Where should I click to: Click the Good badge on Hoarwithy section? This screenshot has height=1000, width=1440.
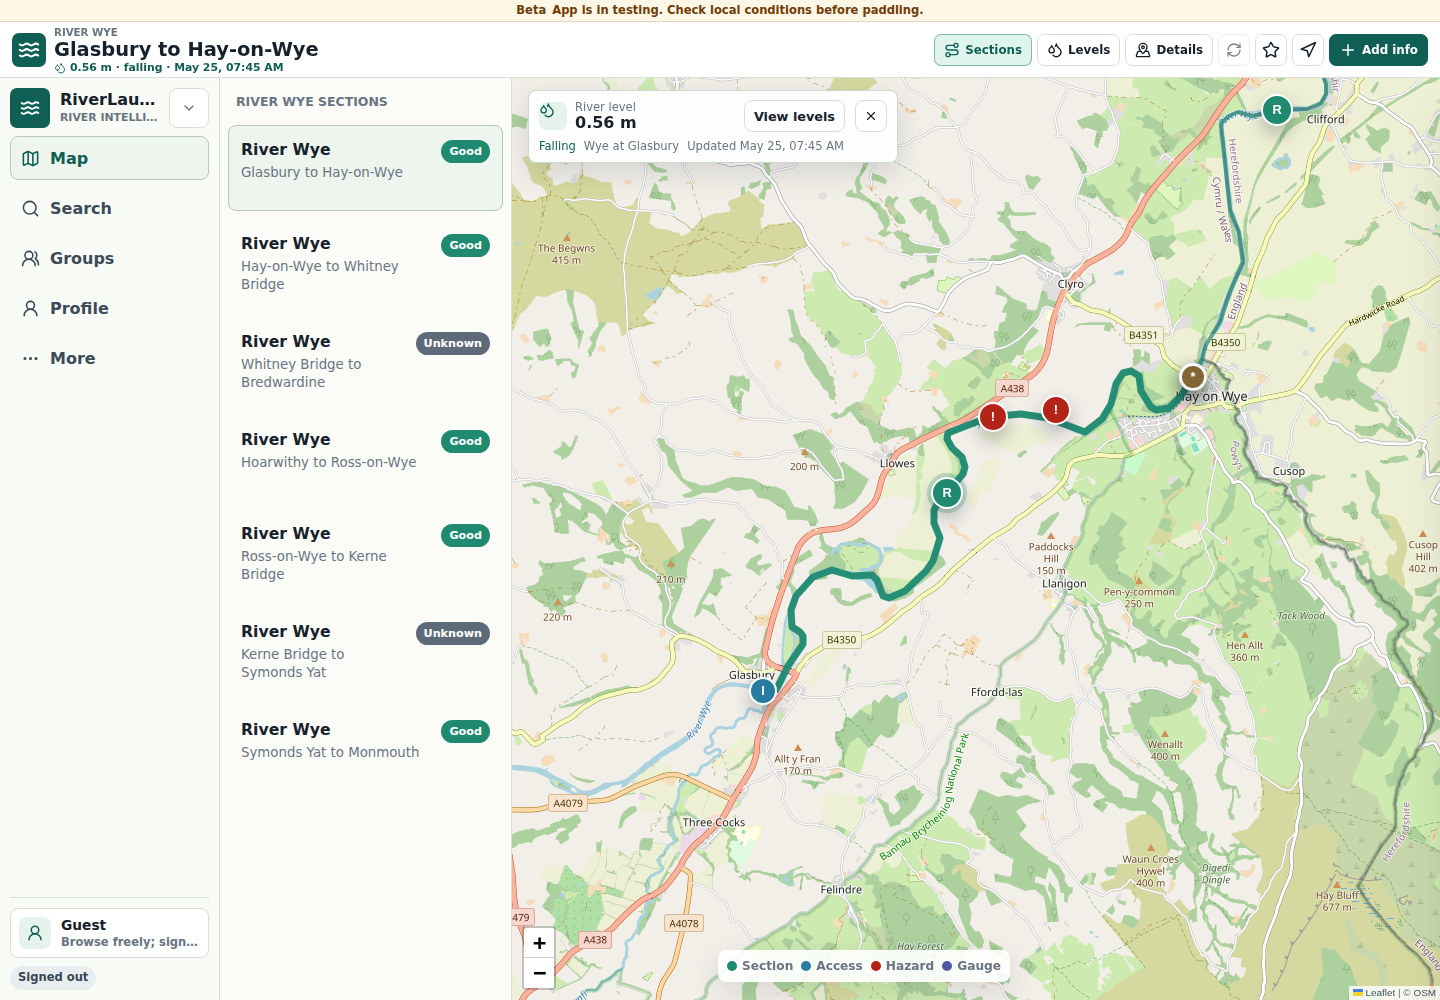click(465, 441)
